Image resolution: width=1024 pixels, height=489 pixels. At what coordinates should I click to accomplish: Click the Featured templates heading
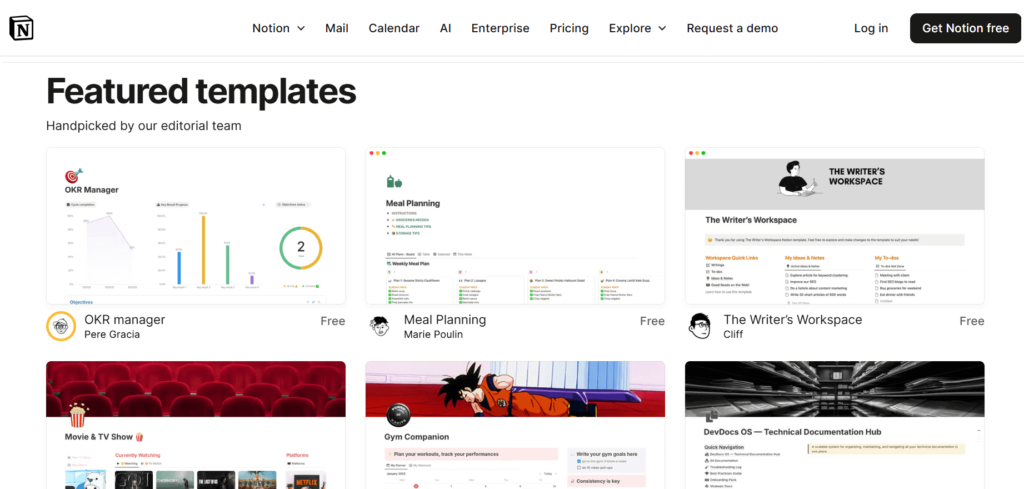point(201,91)
